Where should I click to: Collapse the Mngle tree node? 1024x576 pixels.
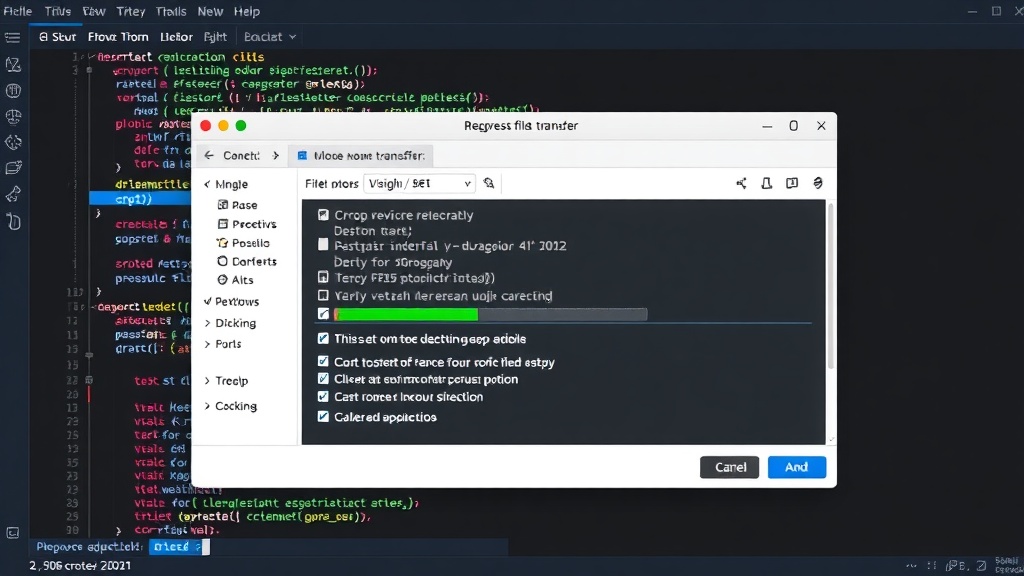point(207,184)
